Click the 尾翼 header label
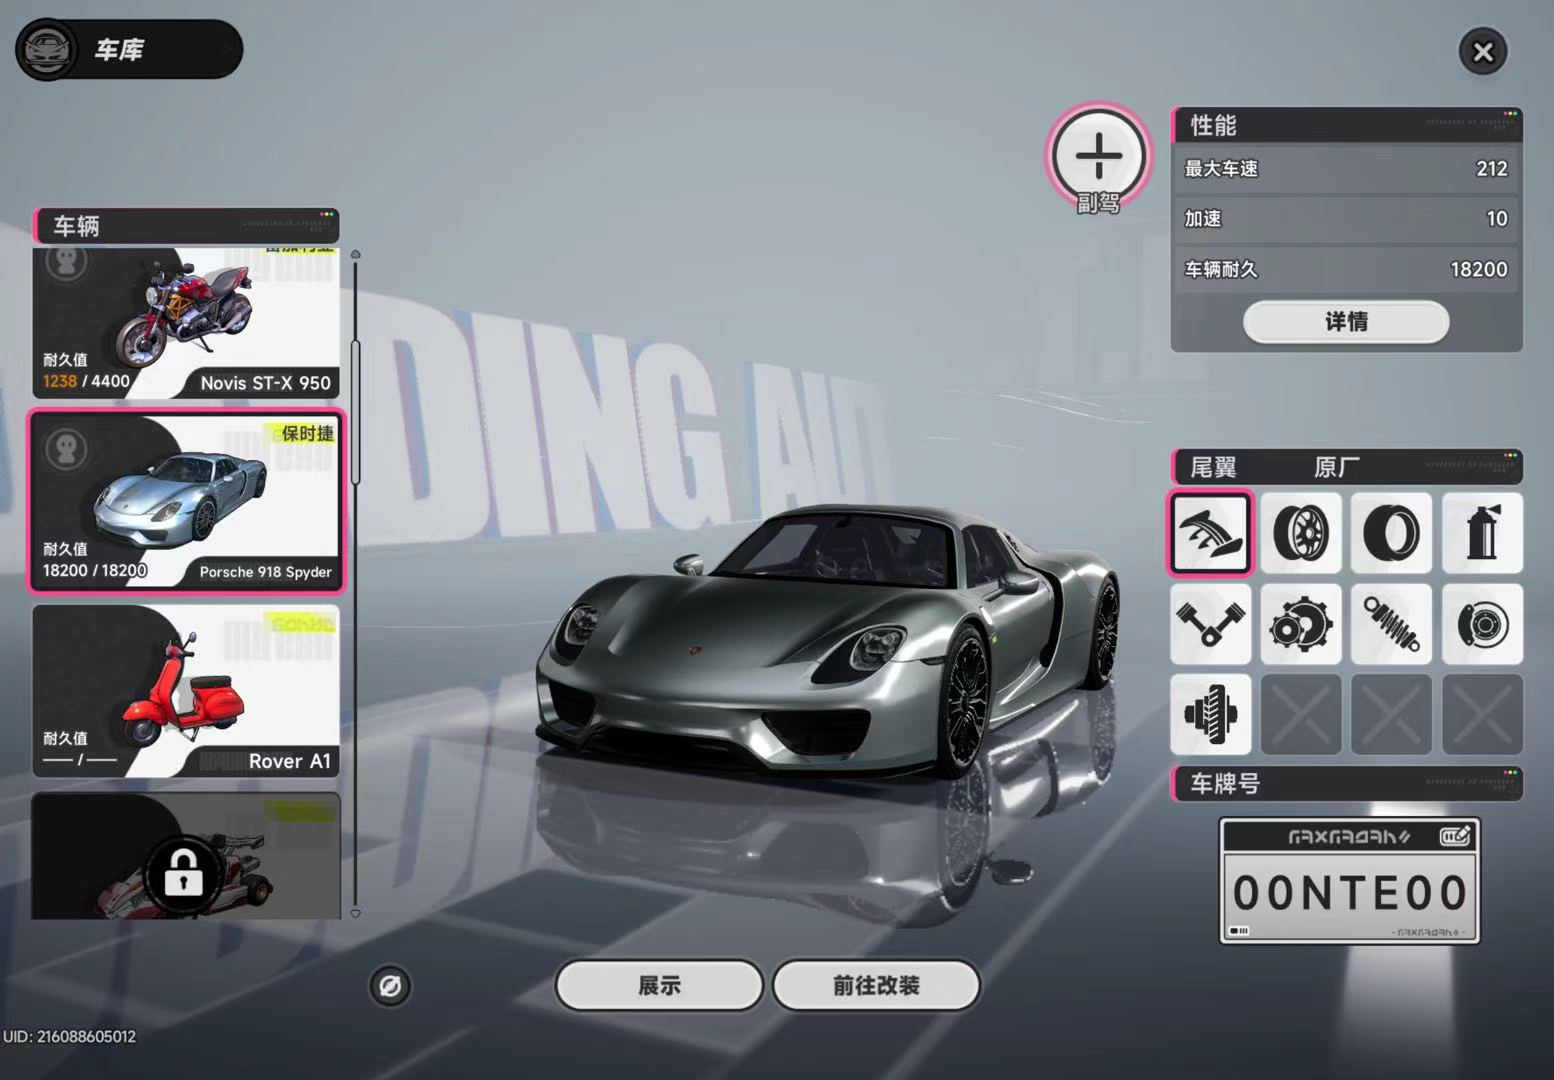 point(1213,467)
